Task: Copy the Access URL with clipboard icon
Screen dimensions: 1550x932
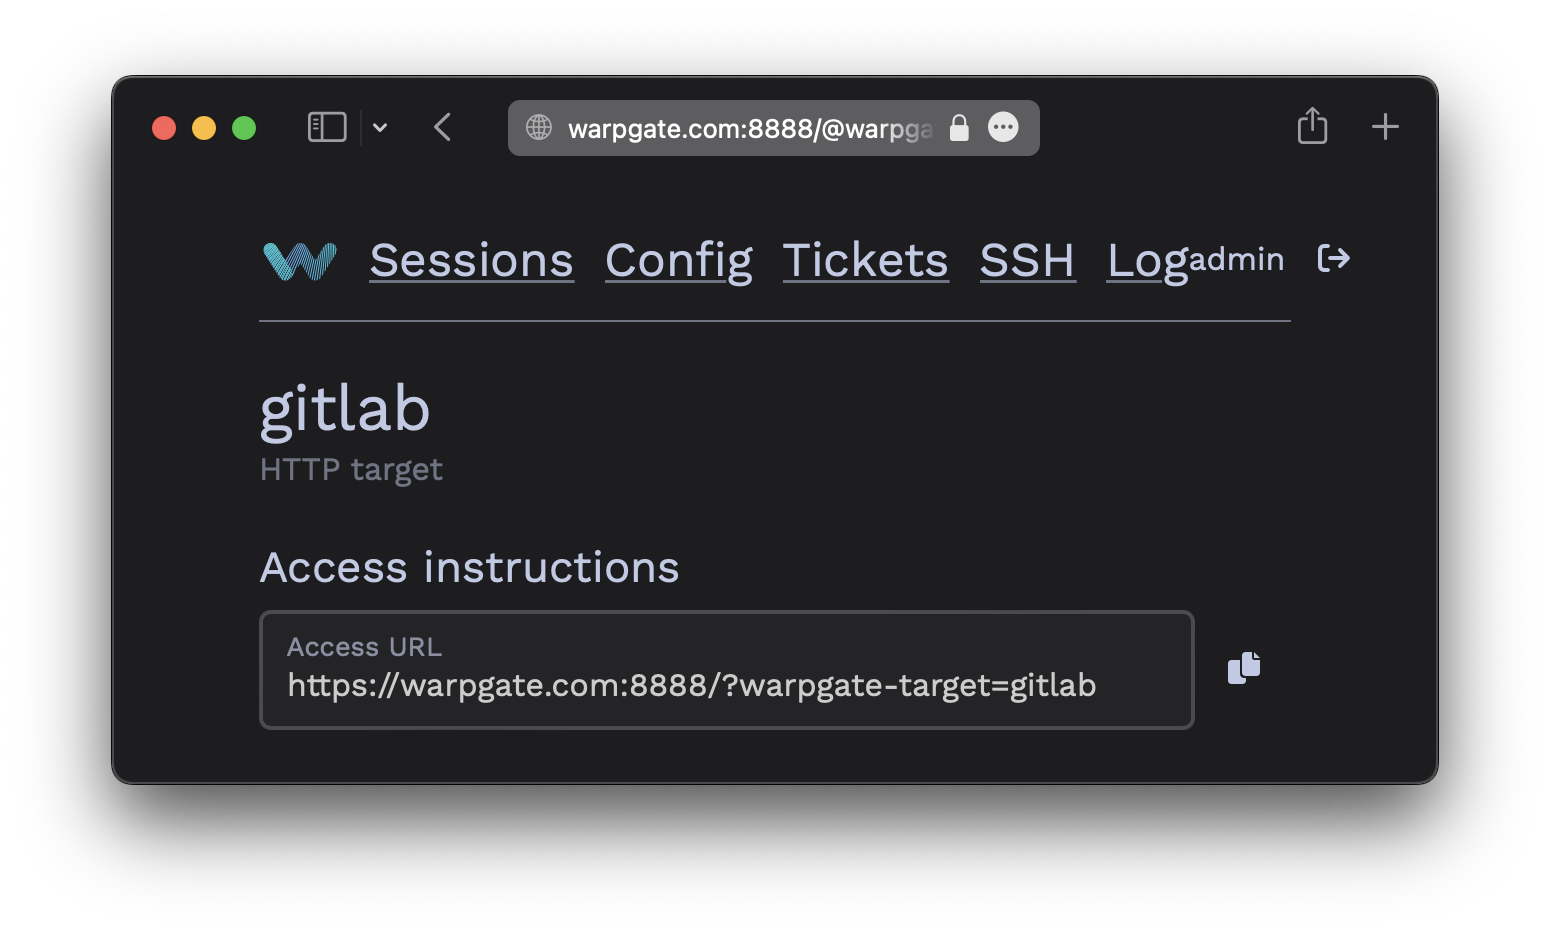Action: (x=1244, y=668)
